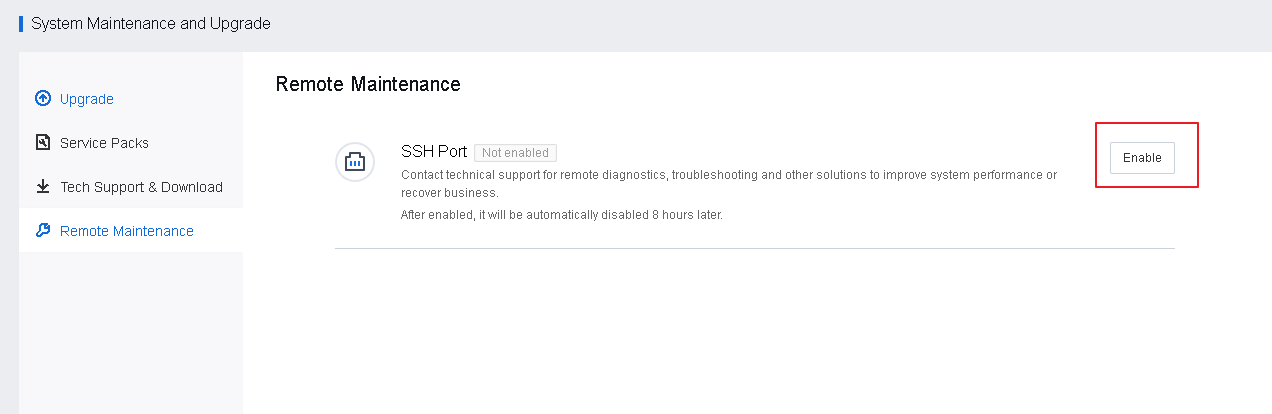This screenshot has height=414, width=1272.
Task: Click the "Not enabled" status badge
Action: [515, 153]
